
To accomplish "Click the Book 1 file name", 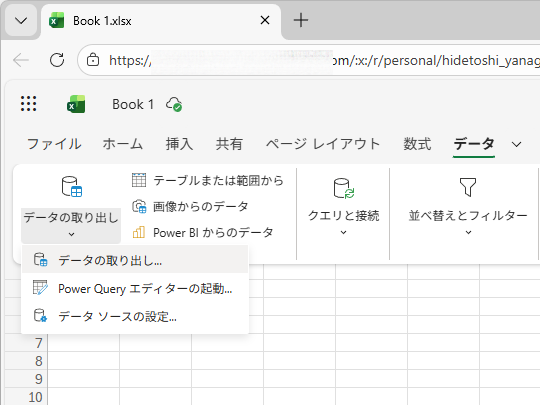I will point(133,104).
